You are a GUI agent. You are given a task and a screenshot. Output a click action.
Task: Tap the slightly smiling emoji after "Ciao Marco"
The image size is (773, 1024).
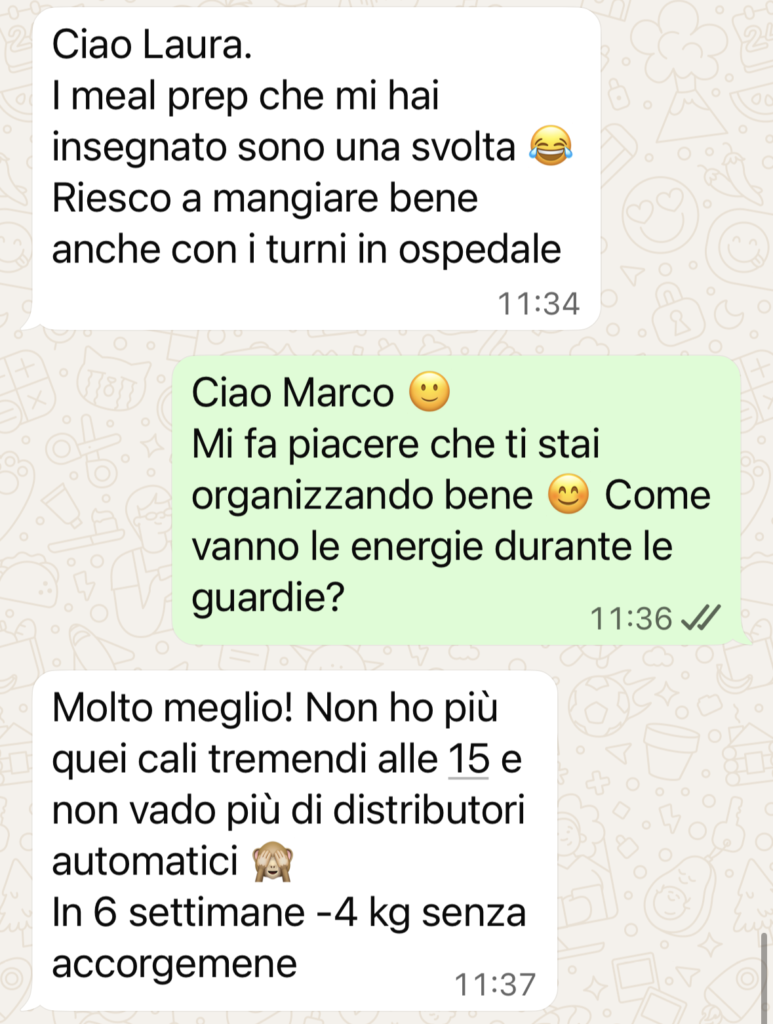(x=429, y=392)
